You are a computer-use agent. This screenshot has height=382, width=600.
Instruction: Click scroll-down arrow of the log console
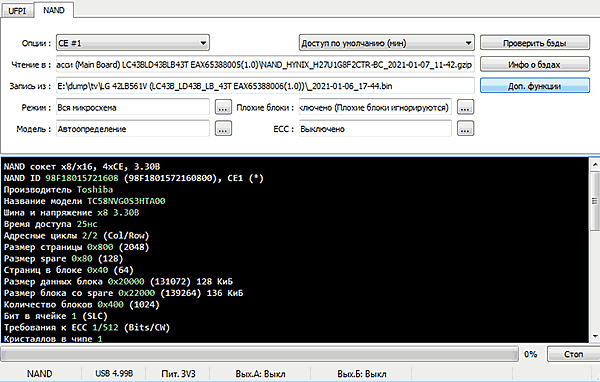coord(595,337)
